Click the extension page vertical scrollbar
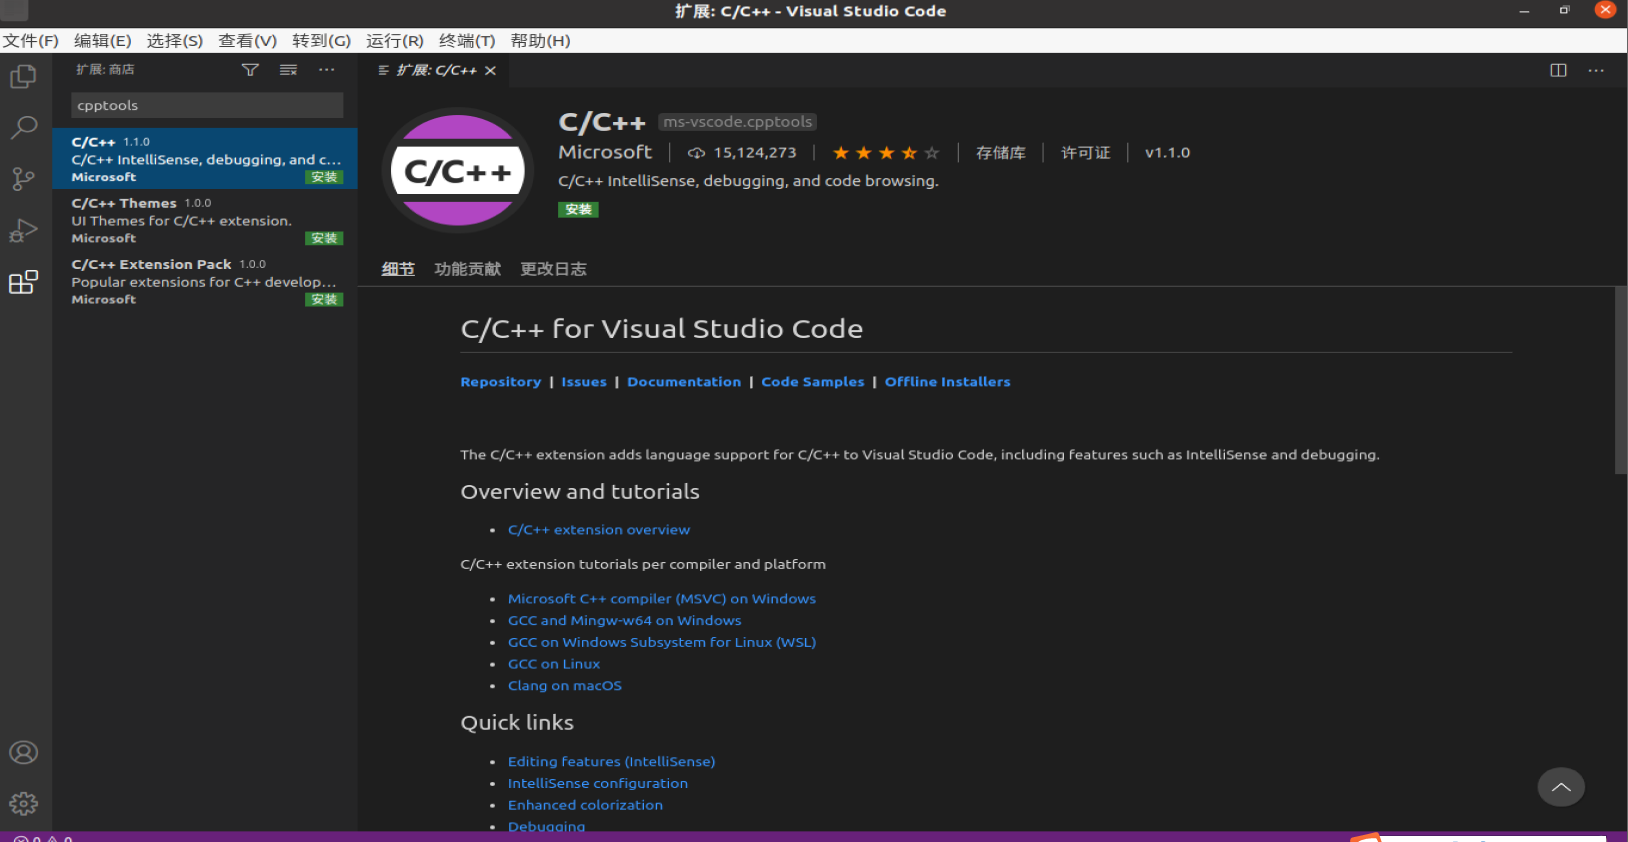 (x=1621, y=381)
